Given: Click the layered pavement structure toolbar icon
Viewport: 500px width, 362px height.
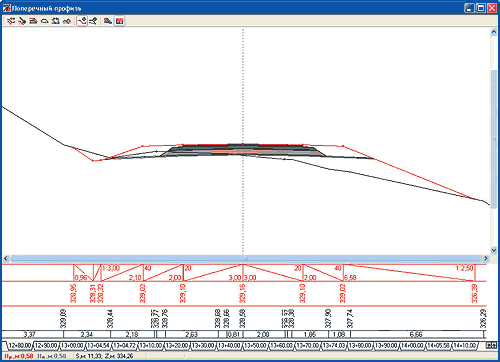Looking at the screenshot, I should click(x=33, y=21).
